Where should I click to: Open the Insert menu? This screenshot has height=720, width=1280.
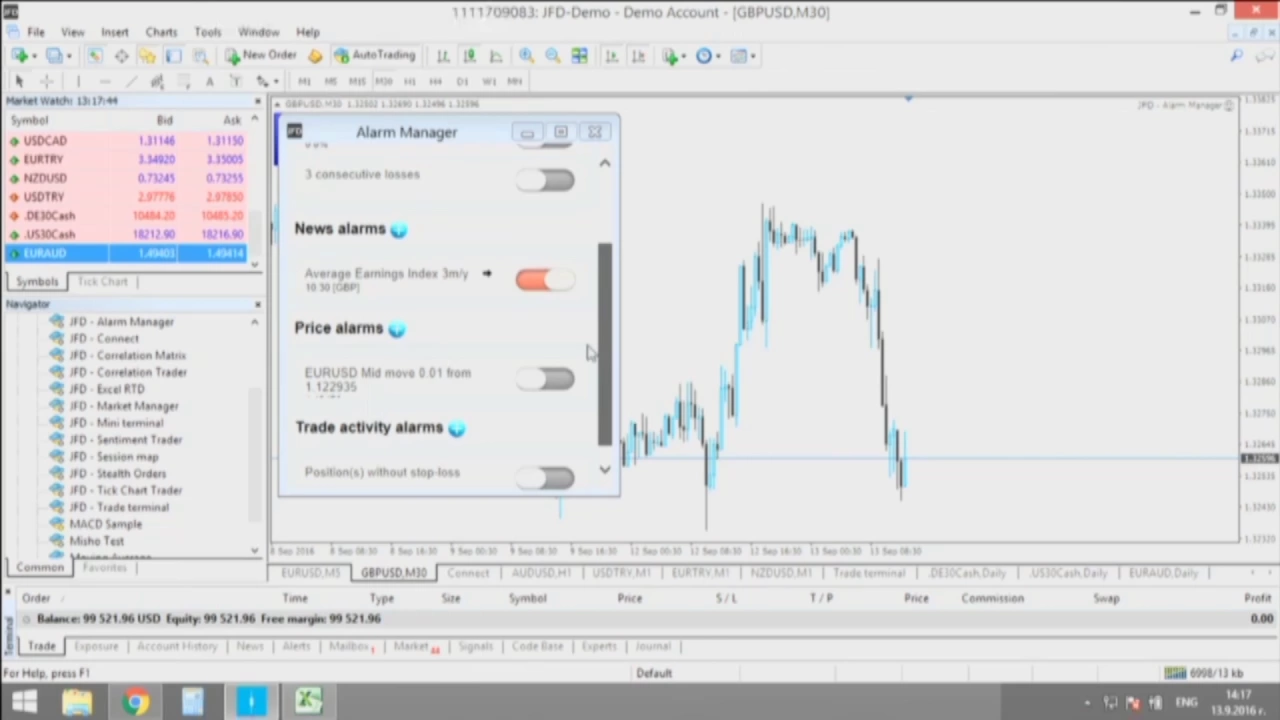click(114, 32)
